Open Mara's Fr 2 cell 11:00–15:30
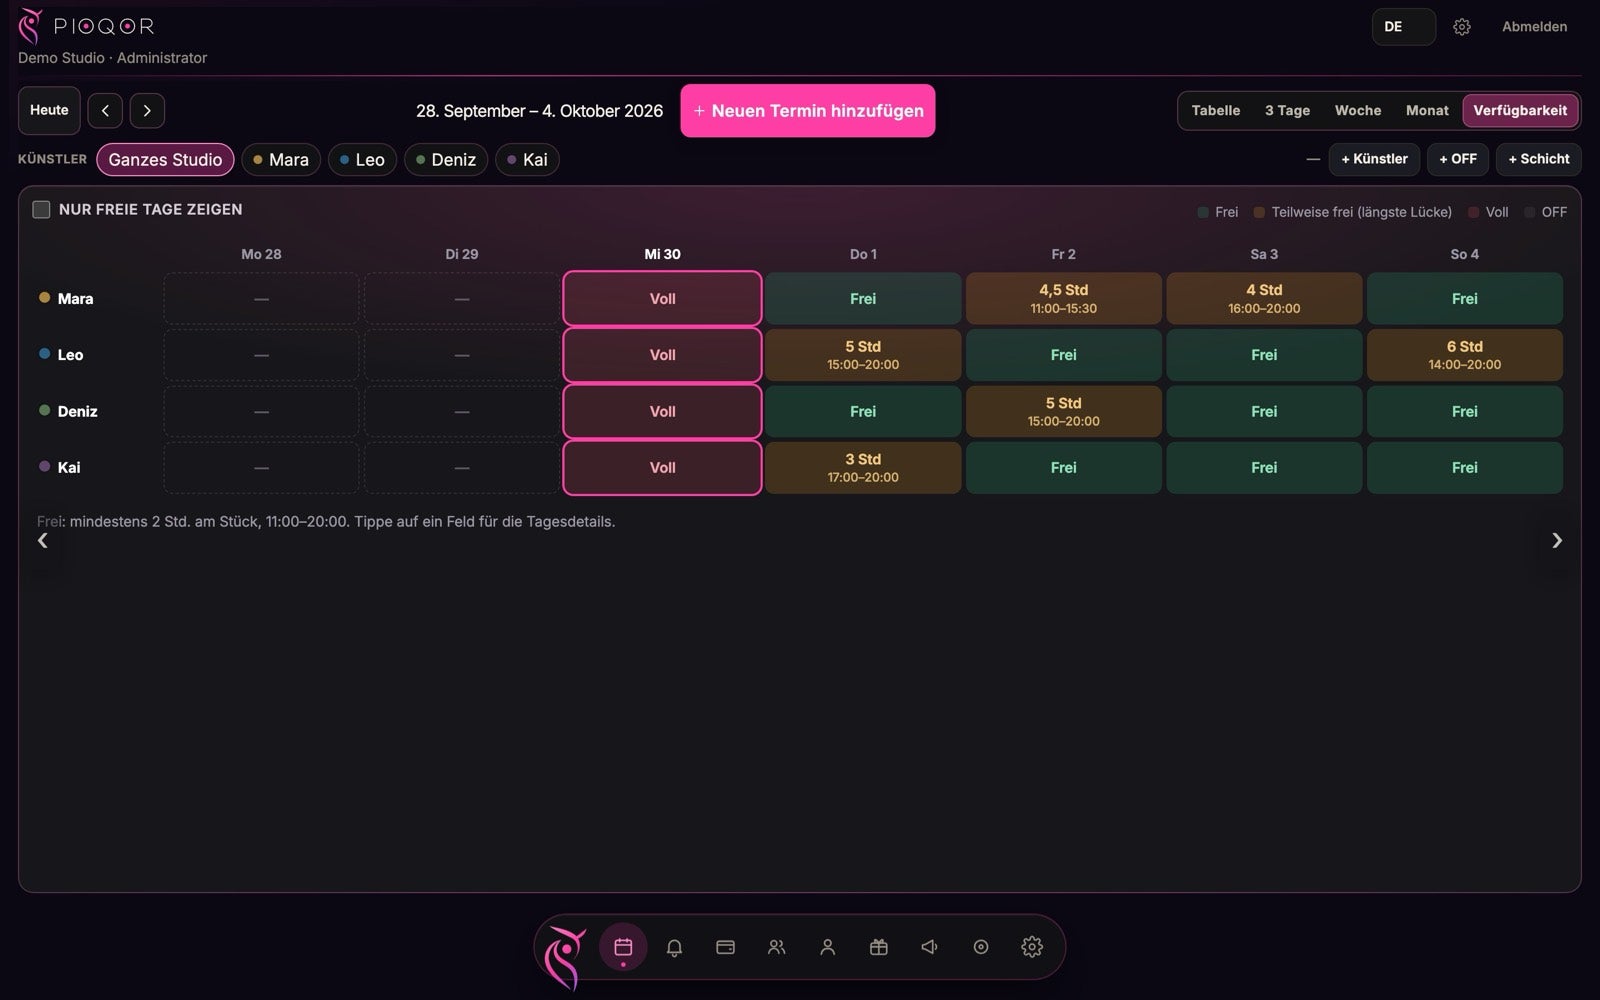 pyautogui.click(x=1063, y=298)
